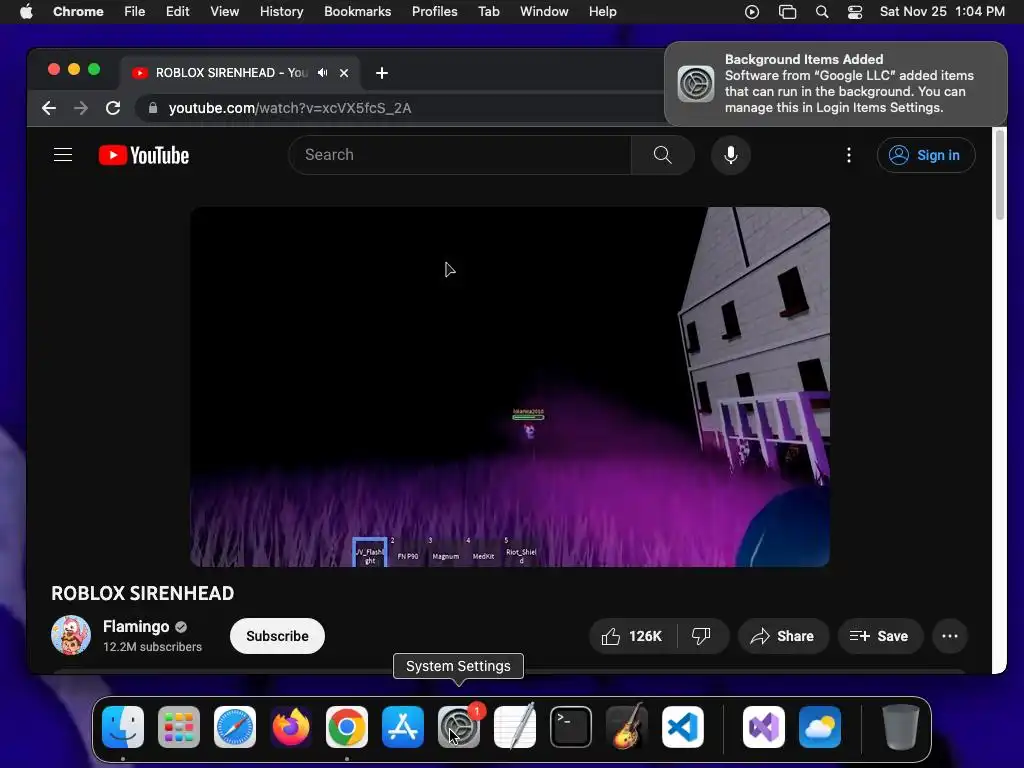Image resolution: width=1024 pixels, height=768 pixels.
Task: Click the video player to pause
Action: pos(509,387)
